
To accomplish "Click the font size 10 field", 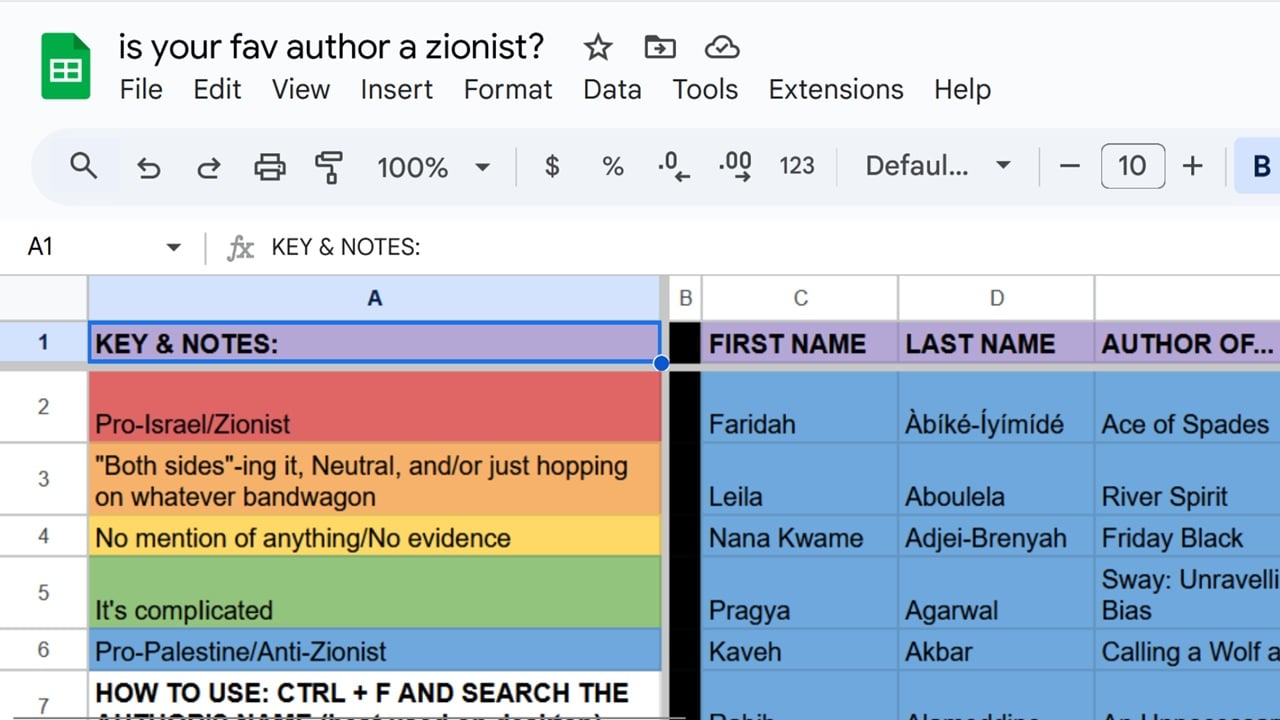I will [1132, 166].
